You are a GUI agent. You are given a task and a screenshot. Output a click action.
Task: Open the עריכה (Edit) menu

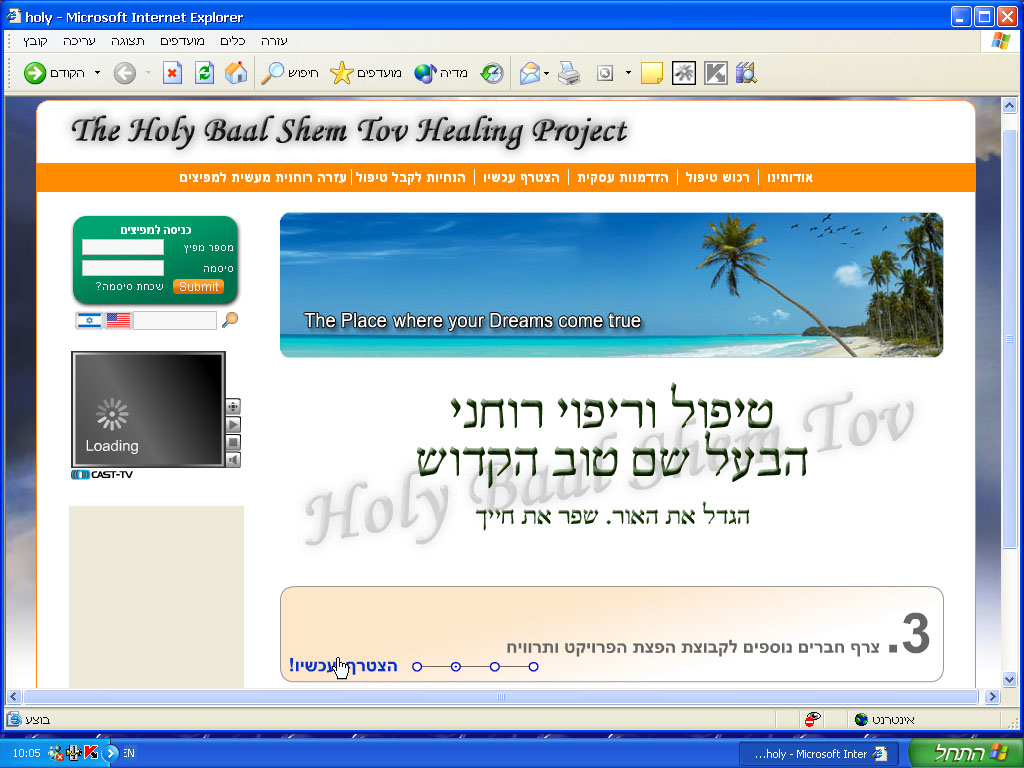coord(79,41)
